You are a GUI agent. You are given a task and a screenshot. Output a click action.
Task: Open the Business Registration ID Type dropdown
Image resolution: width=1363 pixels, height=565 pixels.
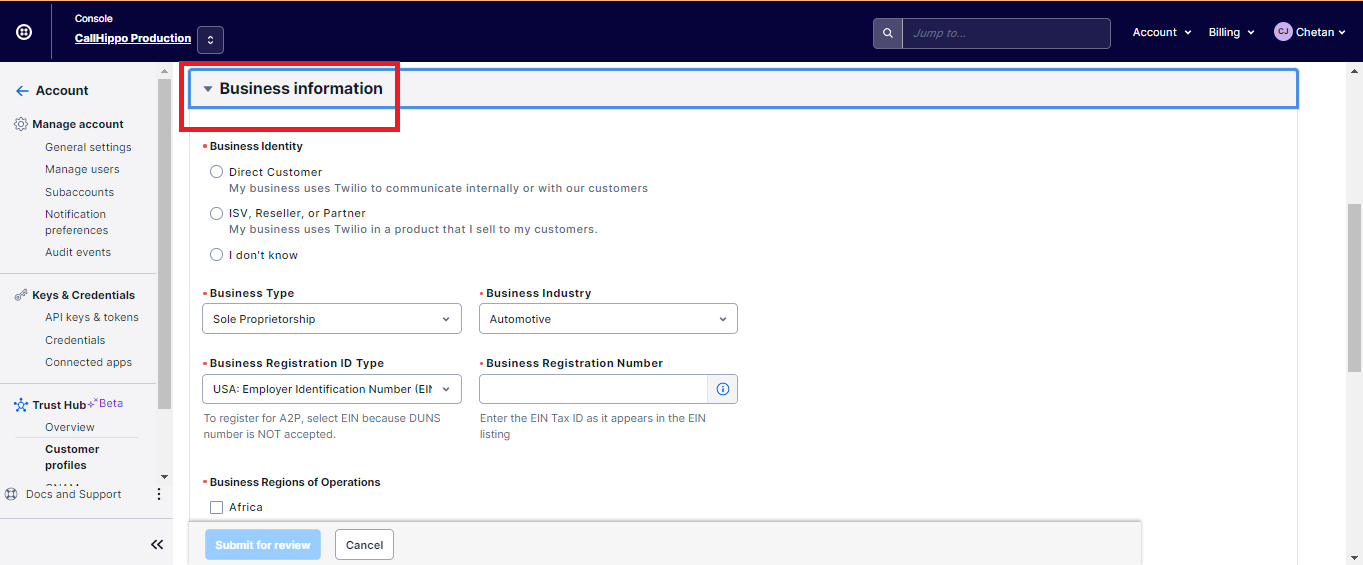pos(332,389)
